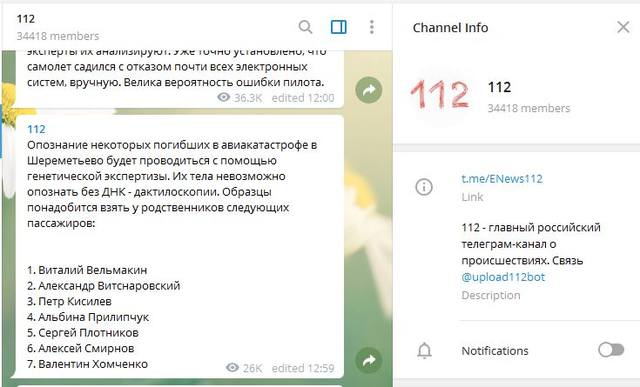The height and width of the screenshot is (387, 640).
Task: Click the '5. Сергей Плотников' line
Action: 83,333
